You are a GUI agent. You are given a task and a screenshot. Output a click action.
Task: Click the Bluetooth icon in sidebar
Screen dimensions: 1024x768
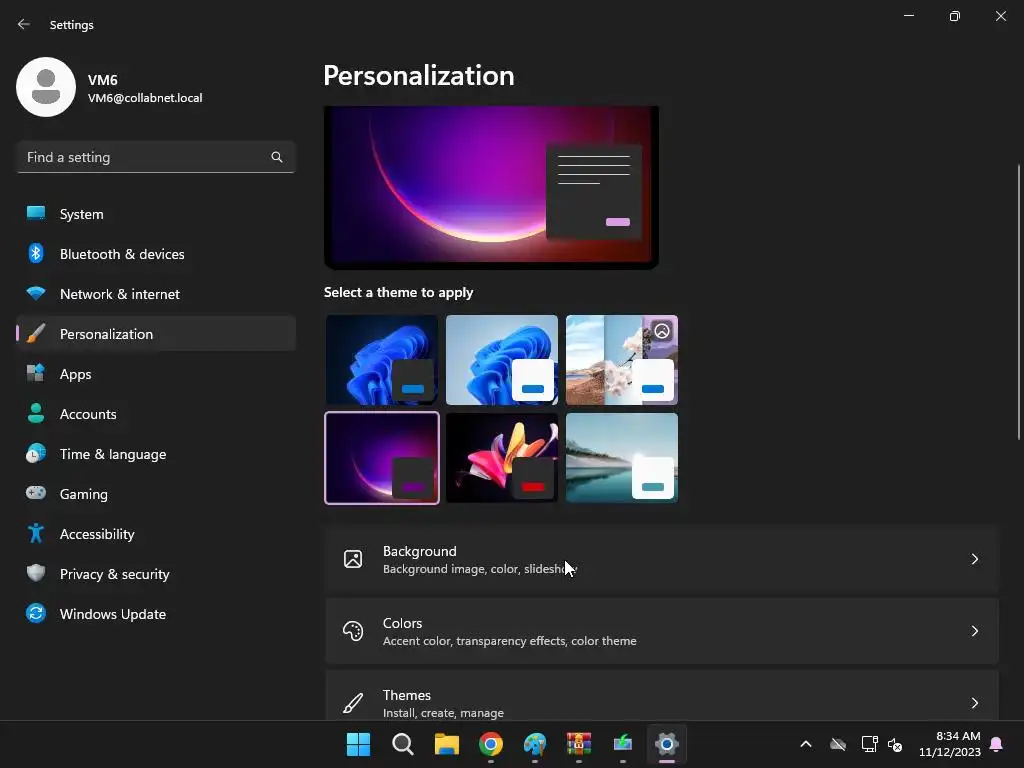coord(36,253)
